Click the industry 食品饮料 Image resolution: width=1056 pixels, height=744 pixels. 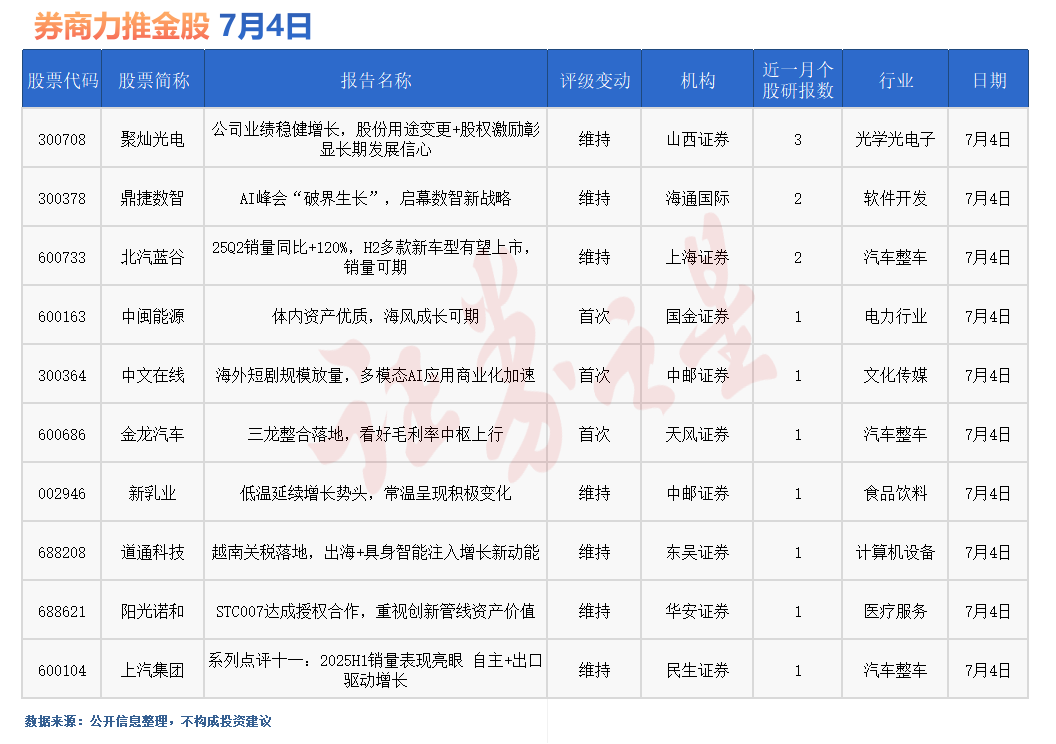[896, 494]
